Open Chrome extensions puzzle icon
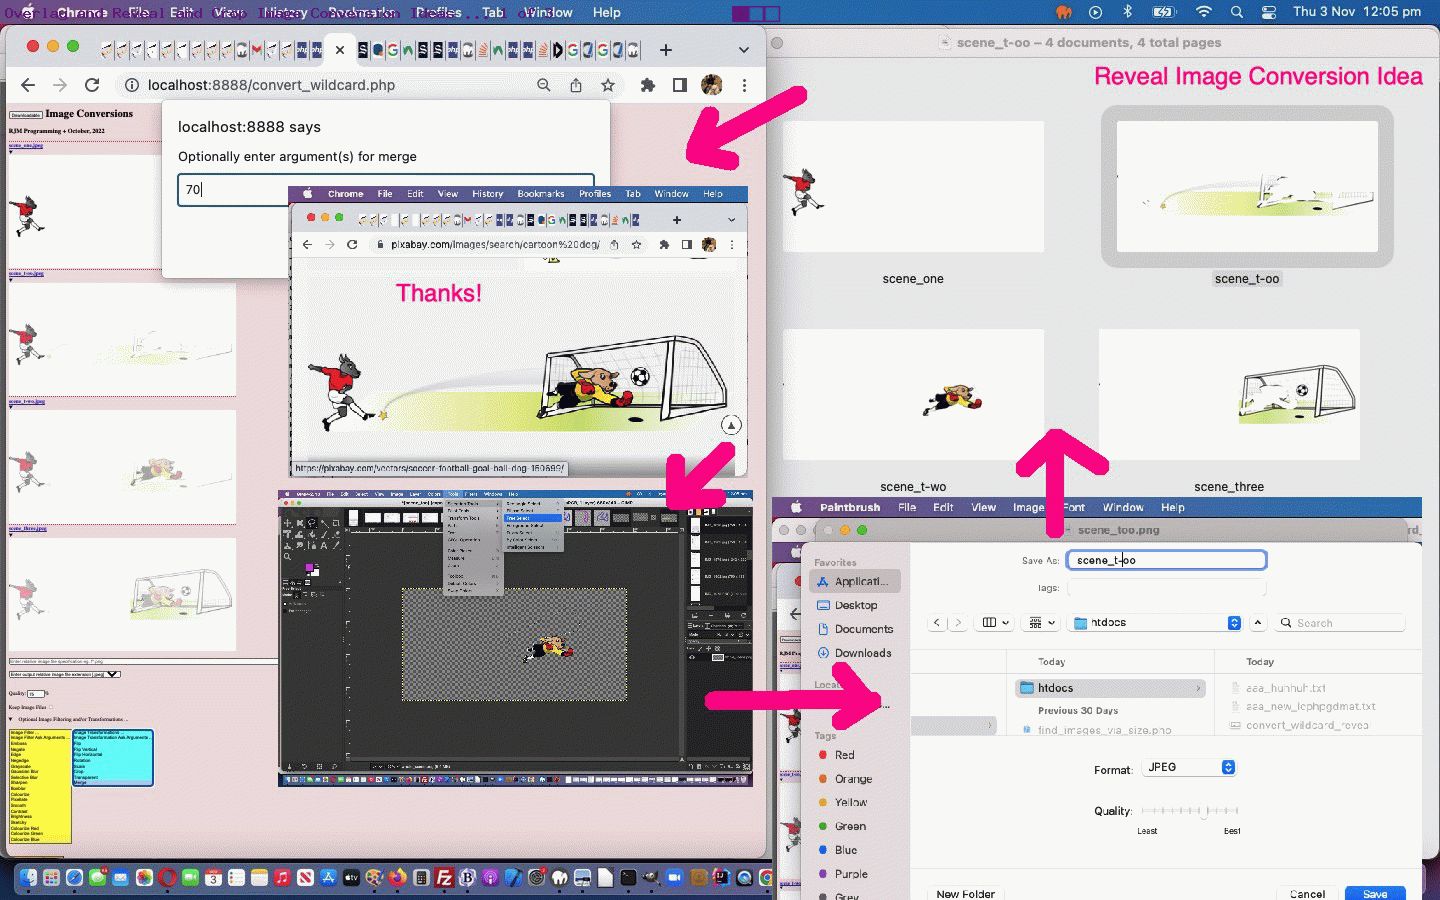 (648, 85)
